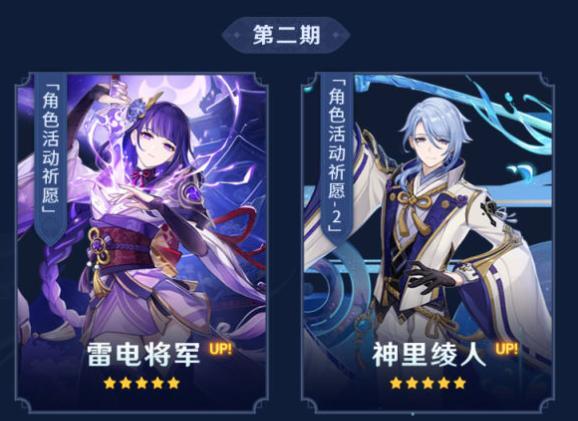The width and height of the screenshot is (578, 421).
Task: Click Raiden Shogun's face in the artwork
Action: point(155,142)
